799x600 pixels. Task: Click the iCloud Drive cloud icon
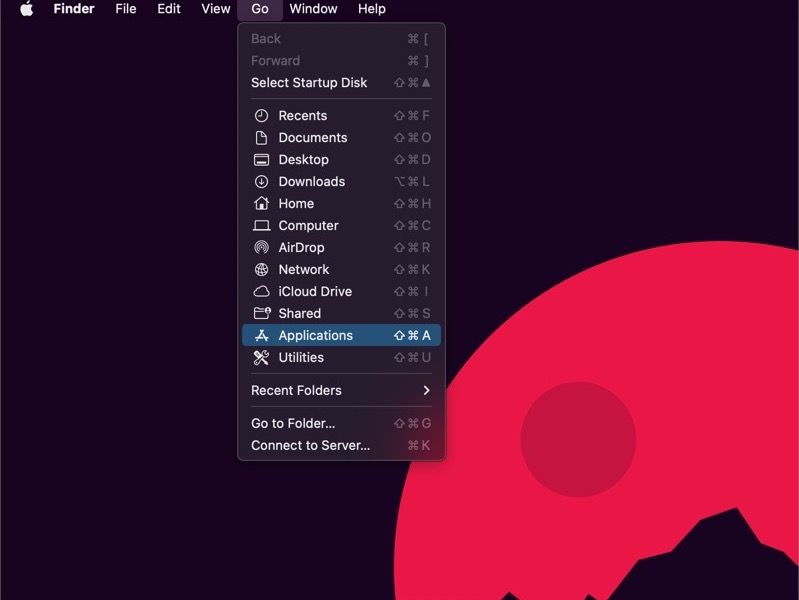[x=261, y=291]
